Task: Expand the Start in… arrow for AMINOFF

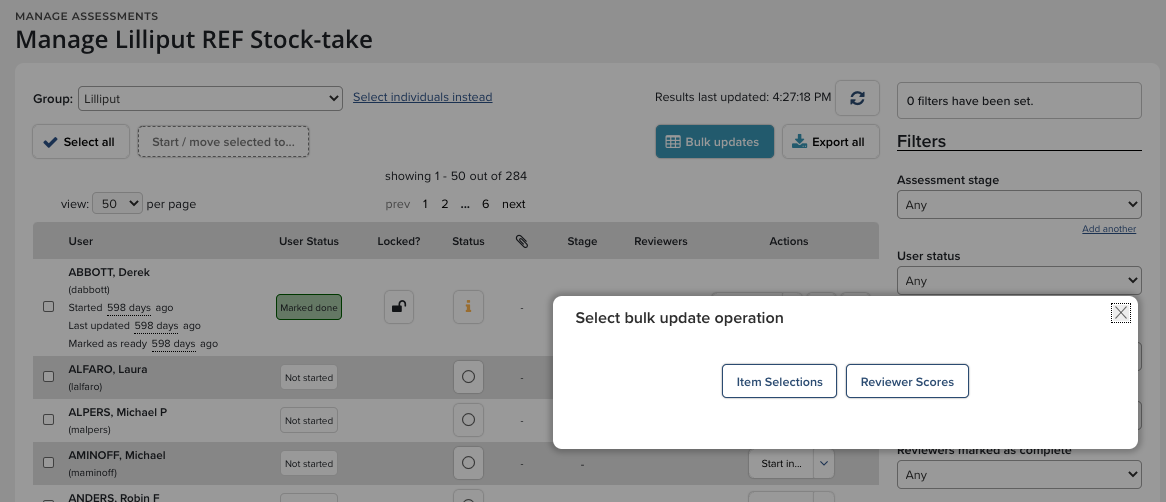Action: [x=823, y=463]
